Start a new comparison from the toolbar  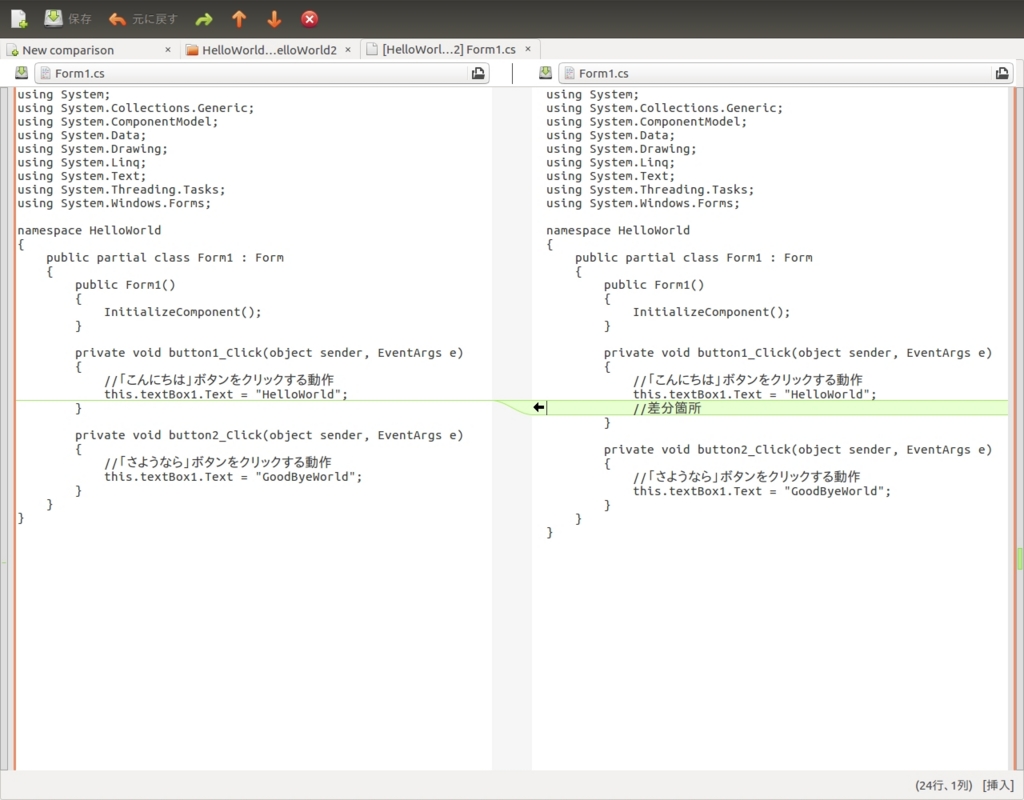tap(17, 17)
